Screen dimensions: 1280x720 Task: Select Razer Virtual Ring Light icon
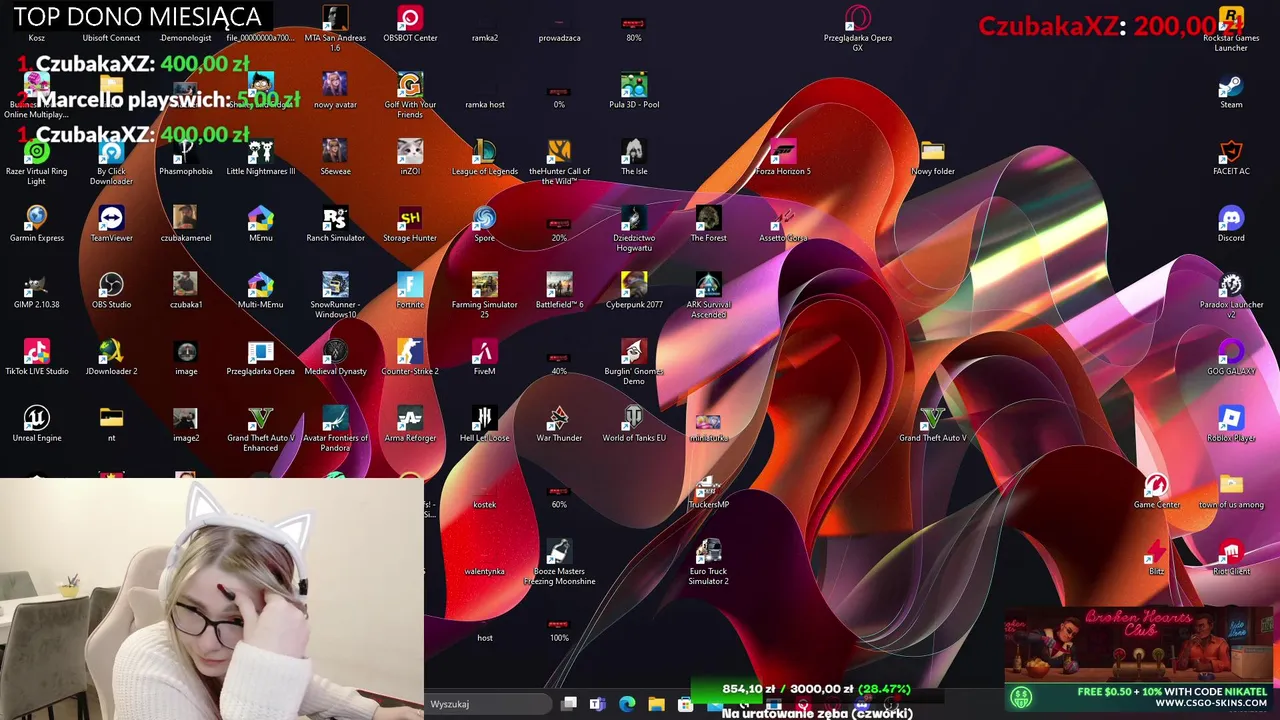37,152
